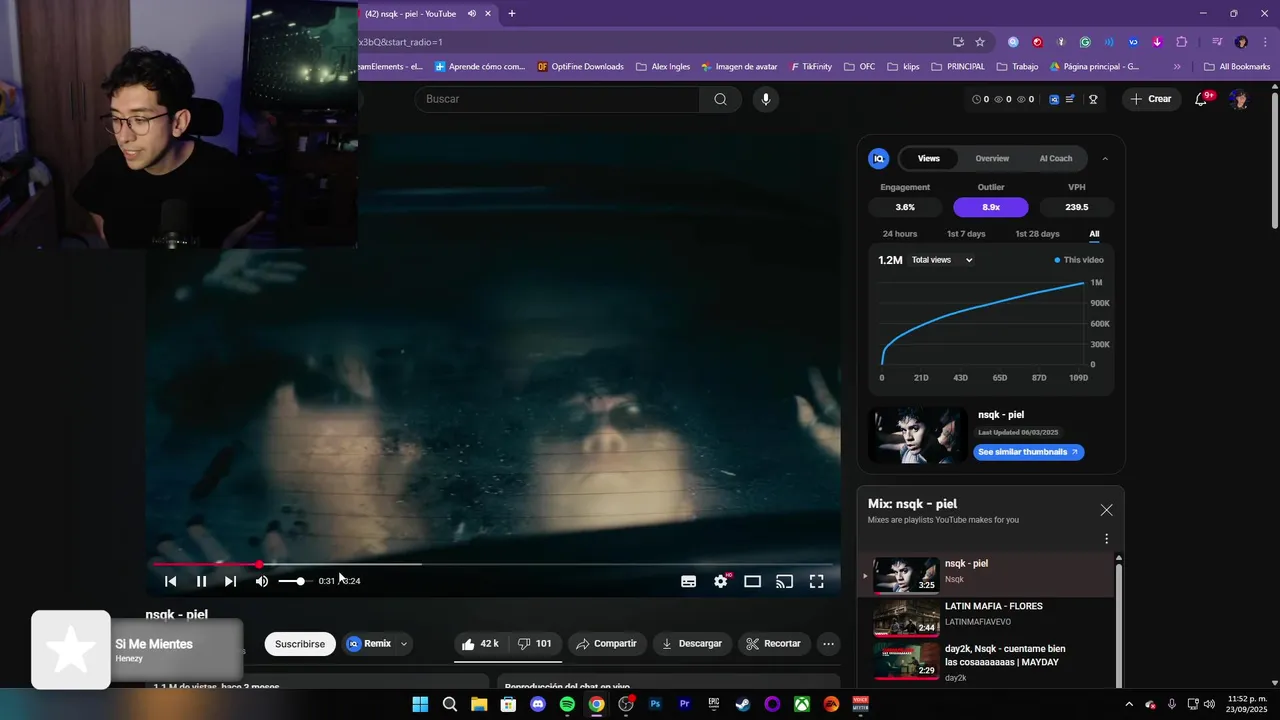Enter fullscreen mode
Screen dimensions: 1280x720
816,581
